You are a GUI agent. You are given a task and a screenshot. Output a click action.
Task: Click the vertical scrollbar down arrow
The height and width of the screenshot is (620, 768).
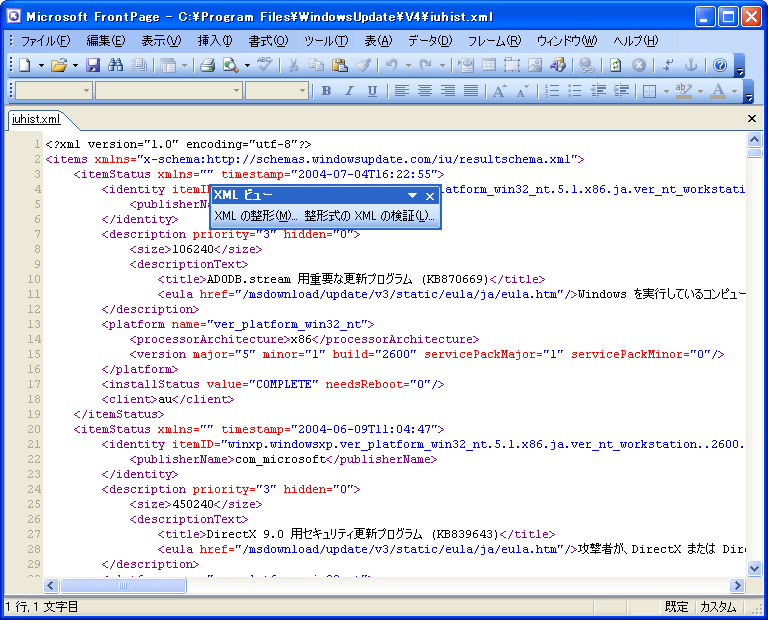(754, 569)
